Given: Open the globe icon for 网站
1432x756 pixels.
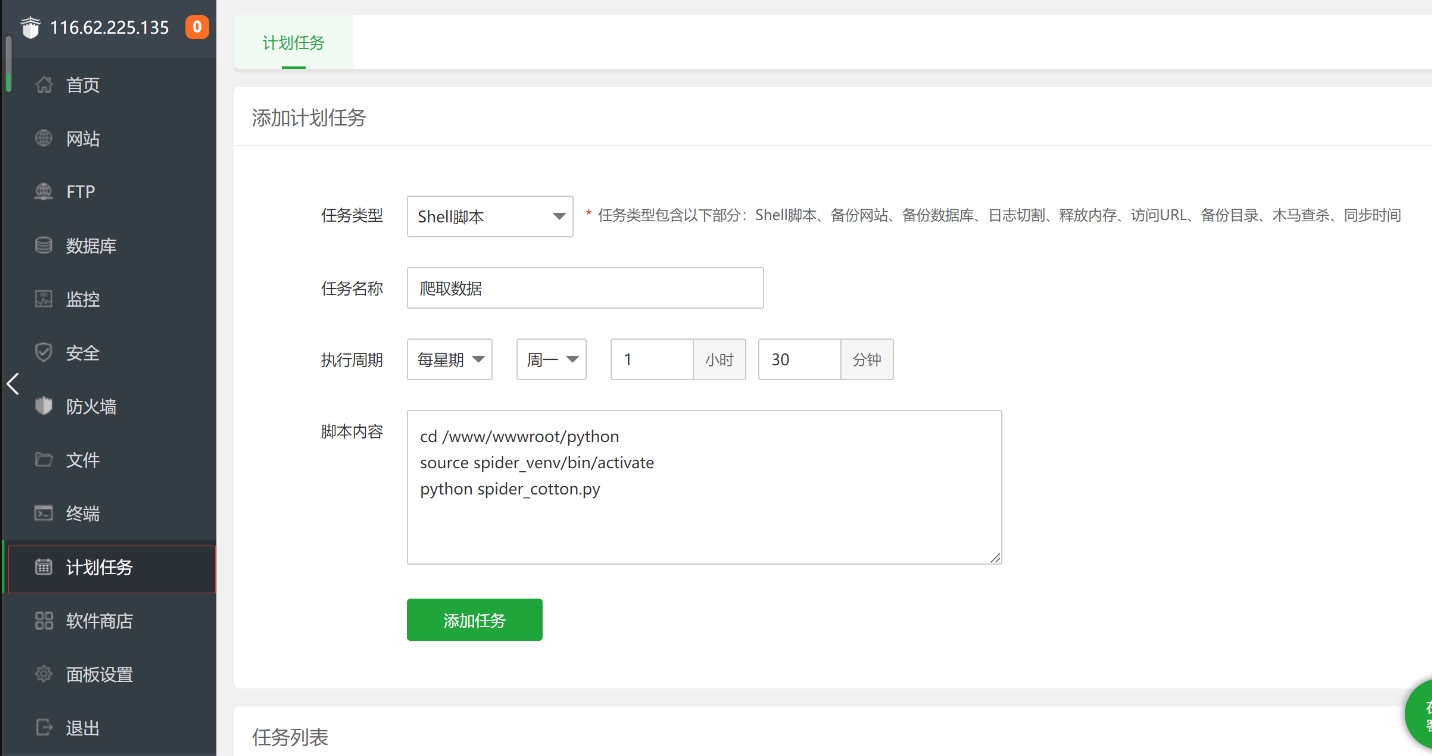Looking at the screenshot, I should [44, 139].
